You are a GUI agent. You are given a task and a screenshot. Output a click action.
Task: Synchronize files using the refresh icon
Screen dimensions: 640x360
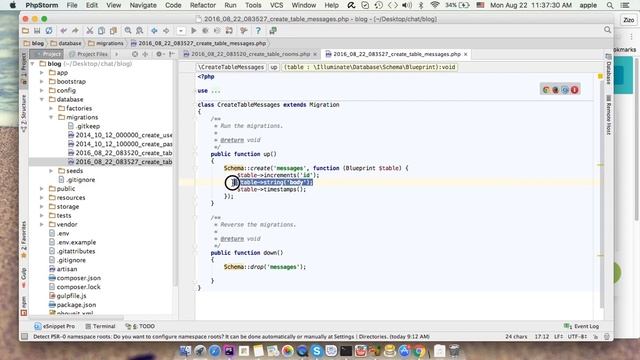pyautogui.click(x=49, y=31)
